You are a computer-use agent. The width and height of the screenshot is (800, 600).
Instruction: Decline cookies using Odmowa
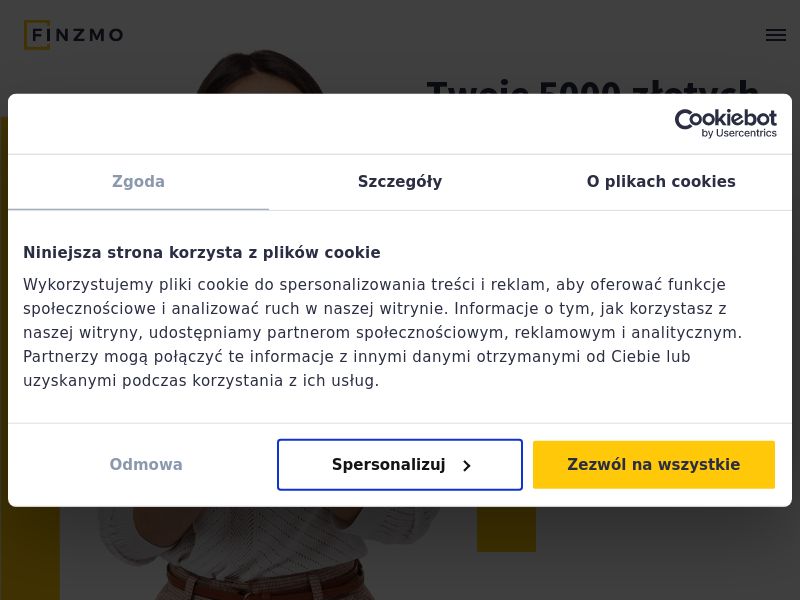pos(146,465)
